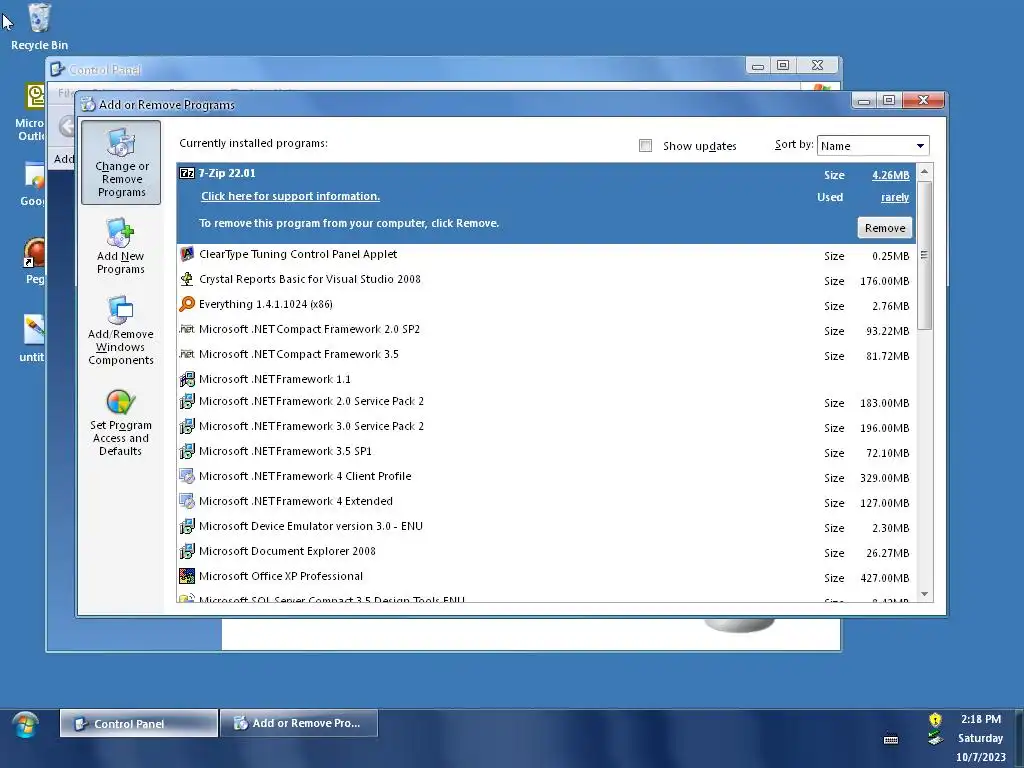Viewport: 1024px width, 768px height.
Task: Click Remove for 7-Zip 22.01
Action: pos(884,228)
